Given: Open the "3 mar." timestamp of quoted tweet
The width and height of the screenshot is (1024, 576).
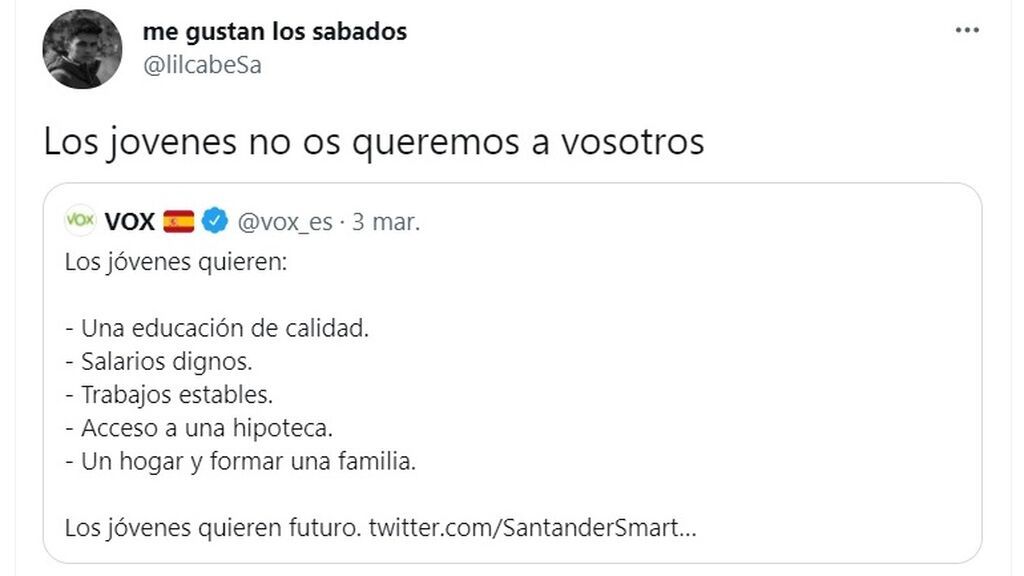Looking at the screenshot, I should [x=385, y=221].
